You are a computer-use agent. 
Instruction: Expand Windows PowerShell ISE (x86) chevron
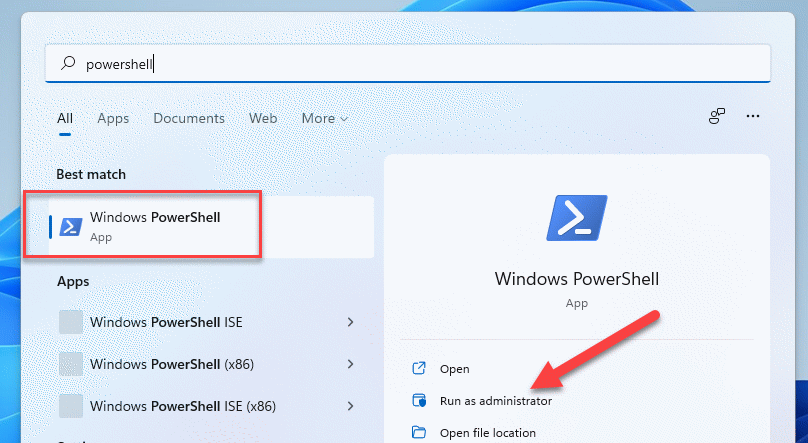[x=350, y=406]
